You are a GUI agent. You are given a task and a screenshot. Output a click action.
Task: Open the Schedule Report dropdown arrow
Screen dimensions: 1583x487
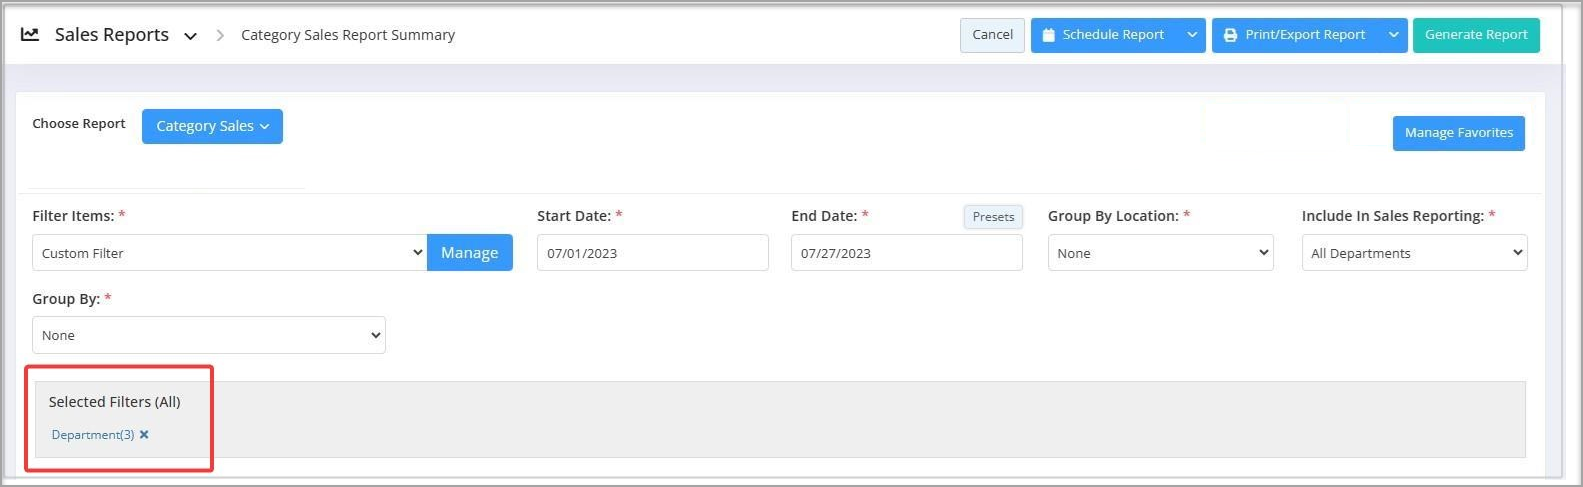tap(1192, 35)
